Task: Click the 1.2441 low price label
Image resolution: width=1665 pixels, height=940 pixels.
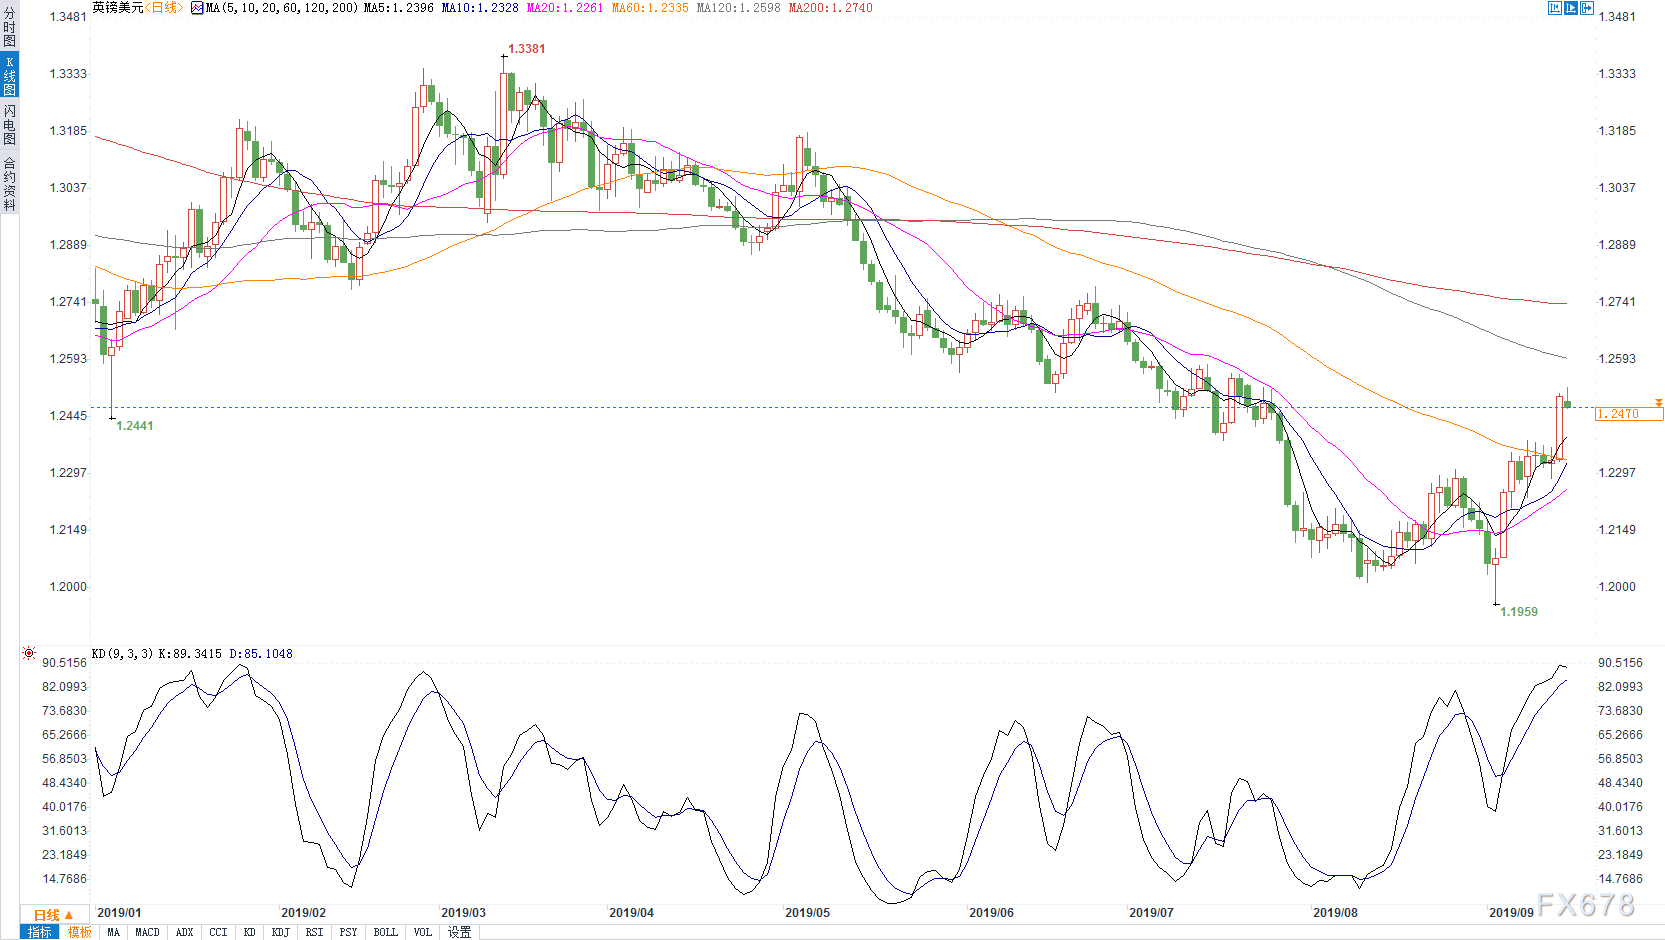Action: click(x=135, y=426)
